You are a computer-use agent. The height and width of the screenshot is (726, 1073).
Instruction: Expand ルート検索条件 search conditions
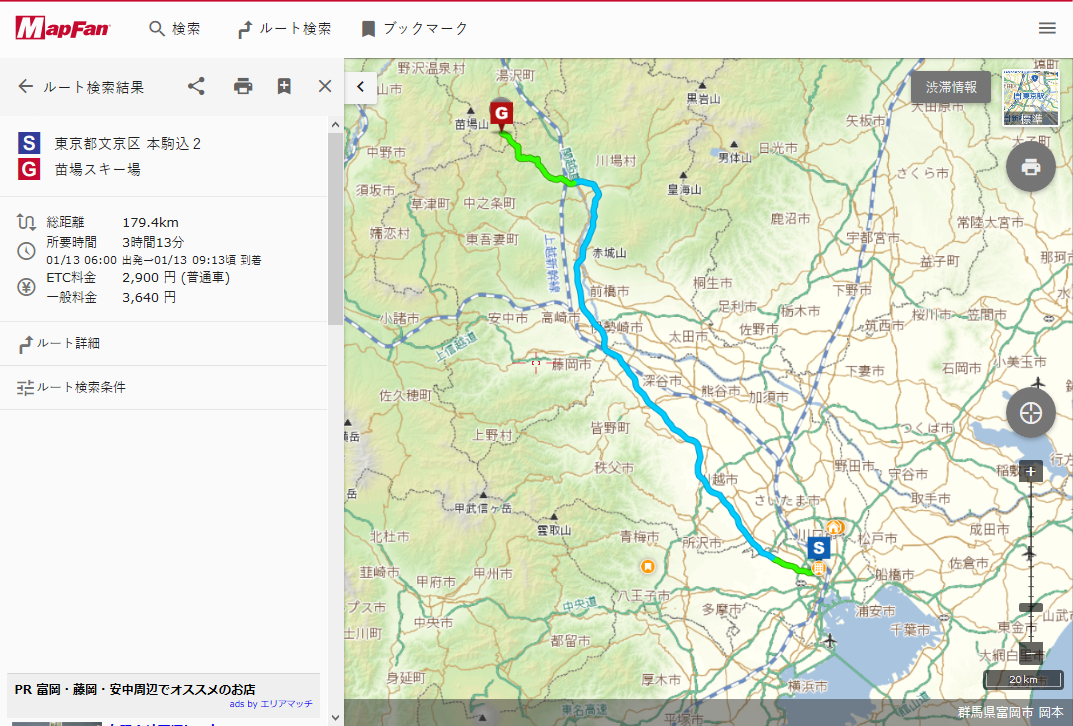click(164, 387)
